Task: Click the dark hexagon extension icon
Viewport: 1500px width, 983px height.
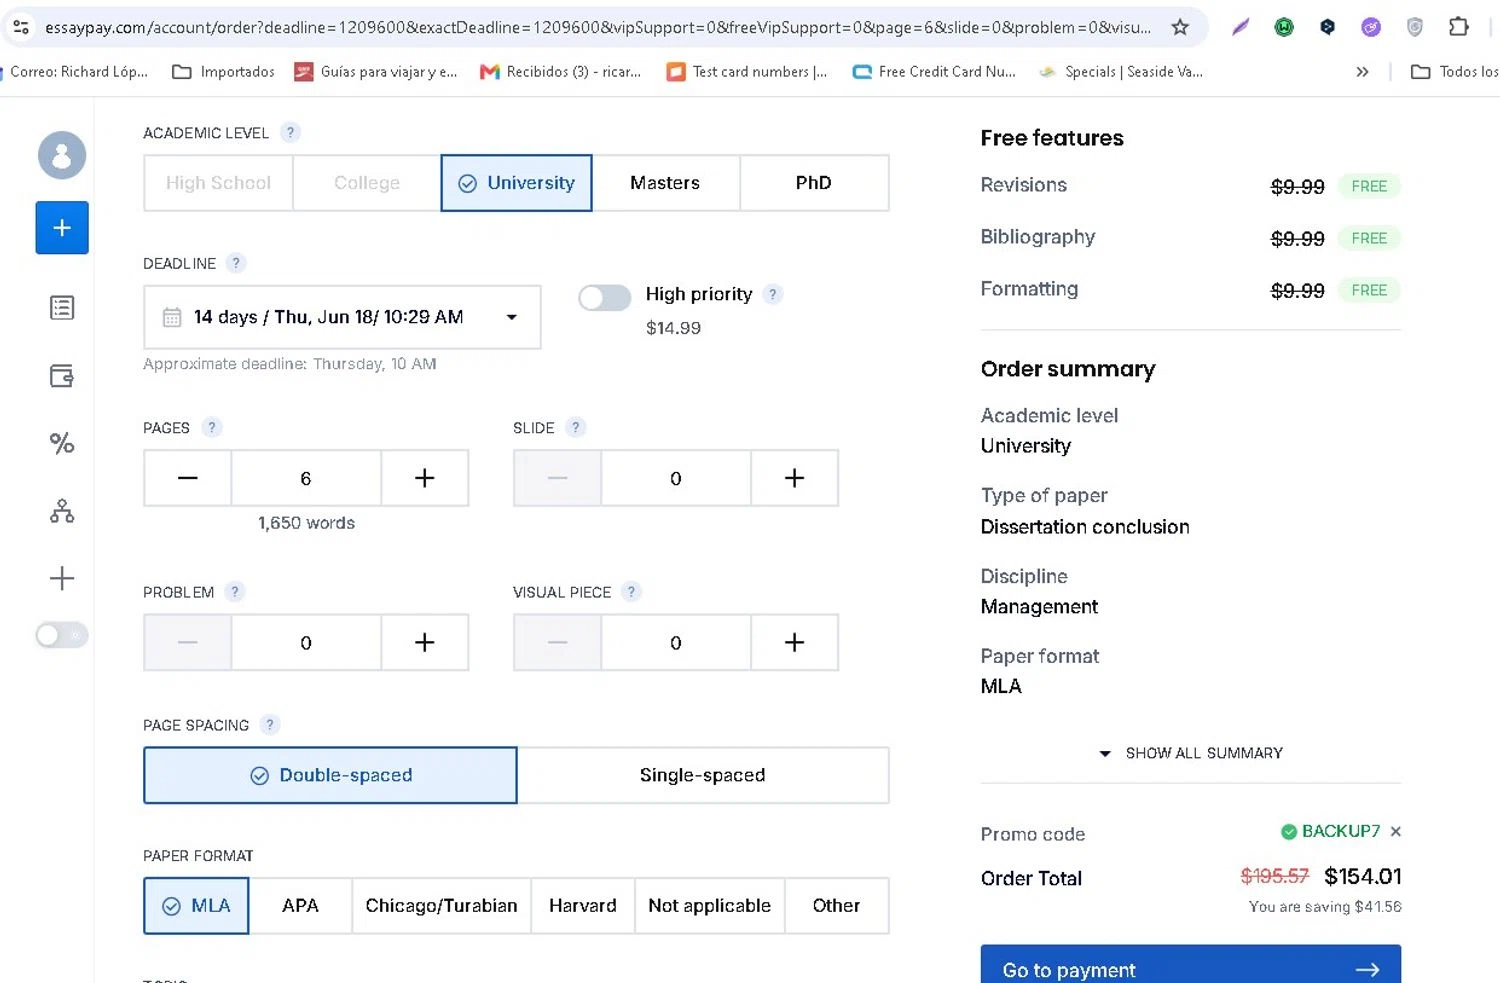Action: point(1327,27)
